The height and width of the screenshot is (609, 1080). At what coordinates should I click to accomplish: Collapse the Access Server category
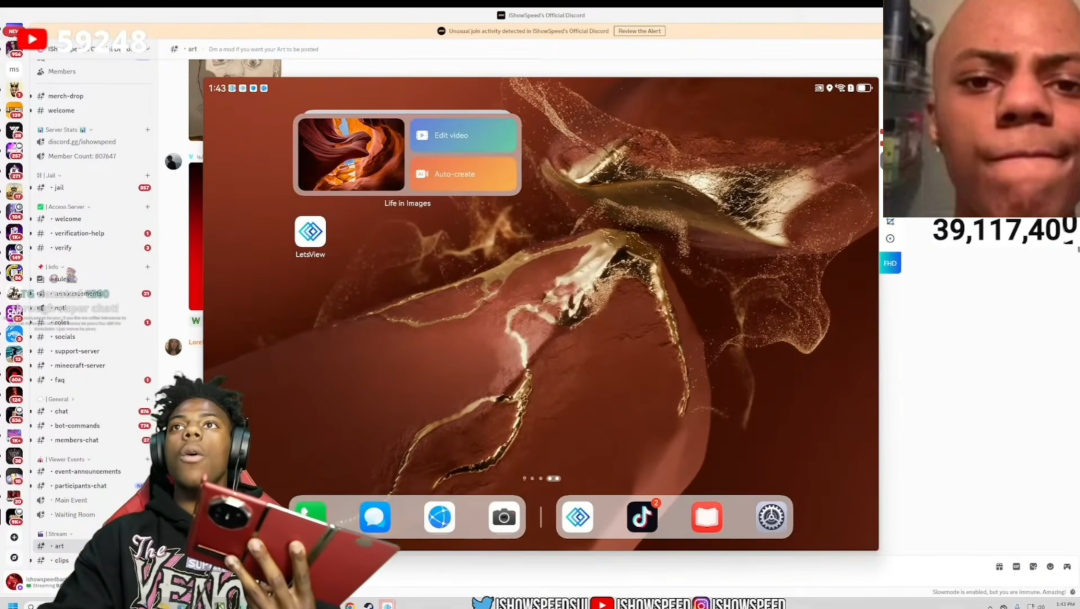(65, 207)
